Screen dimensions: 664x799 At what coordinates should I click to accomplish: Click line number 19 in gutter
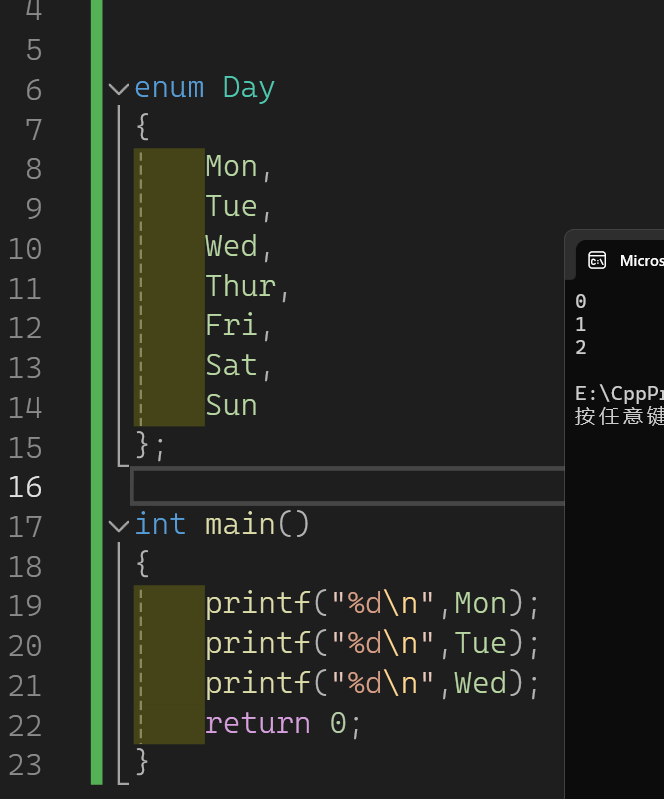pyautogui.click(x=25, y=606)
